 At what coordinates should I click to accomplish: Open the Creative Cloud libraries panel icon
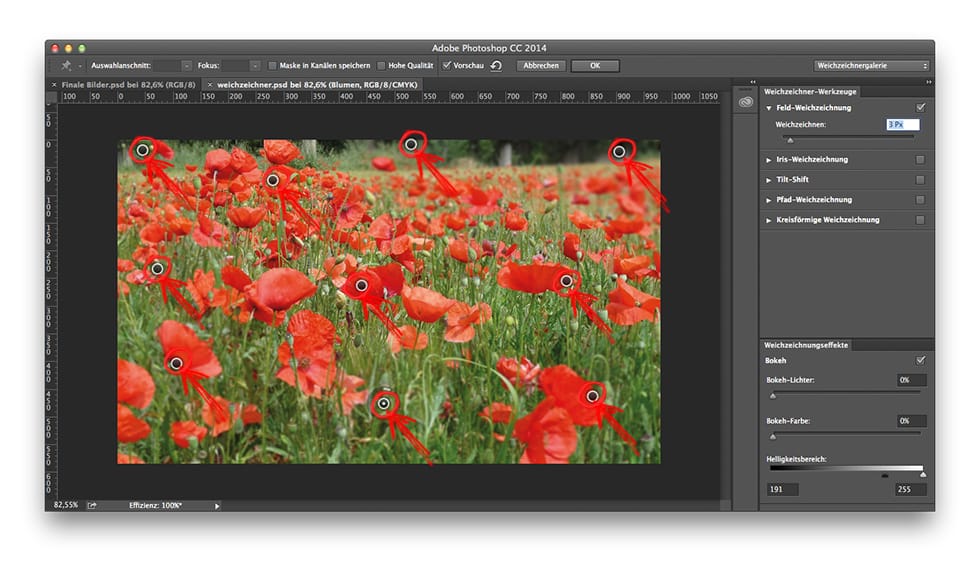(x=746, y=102)
